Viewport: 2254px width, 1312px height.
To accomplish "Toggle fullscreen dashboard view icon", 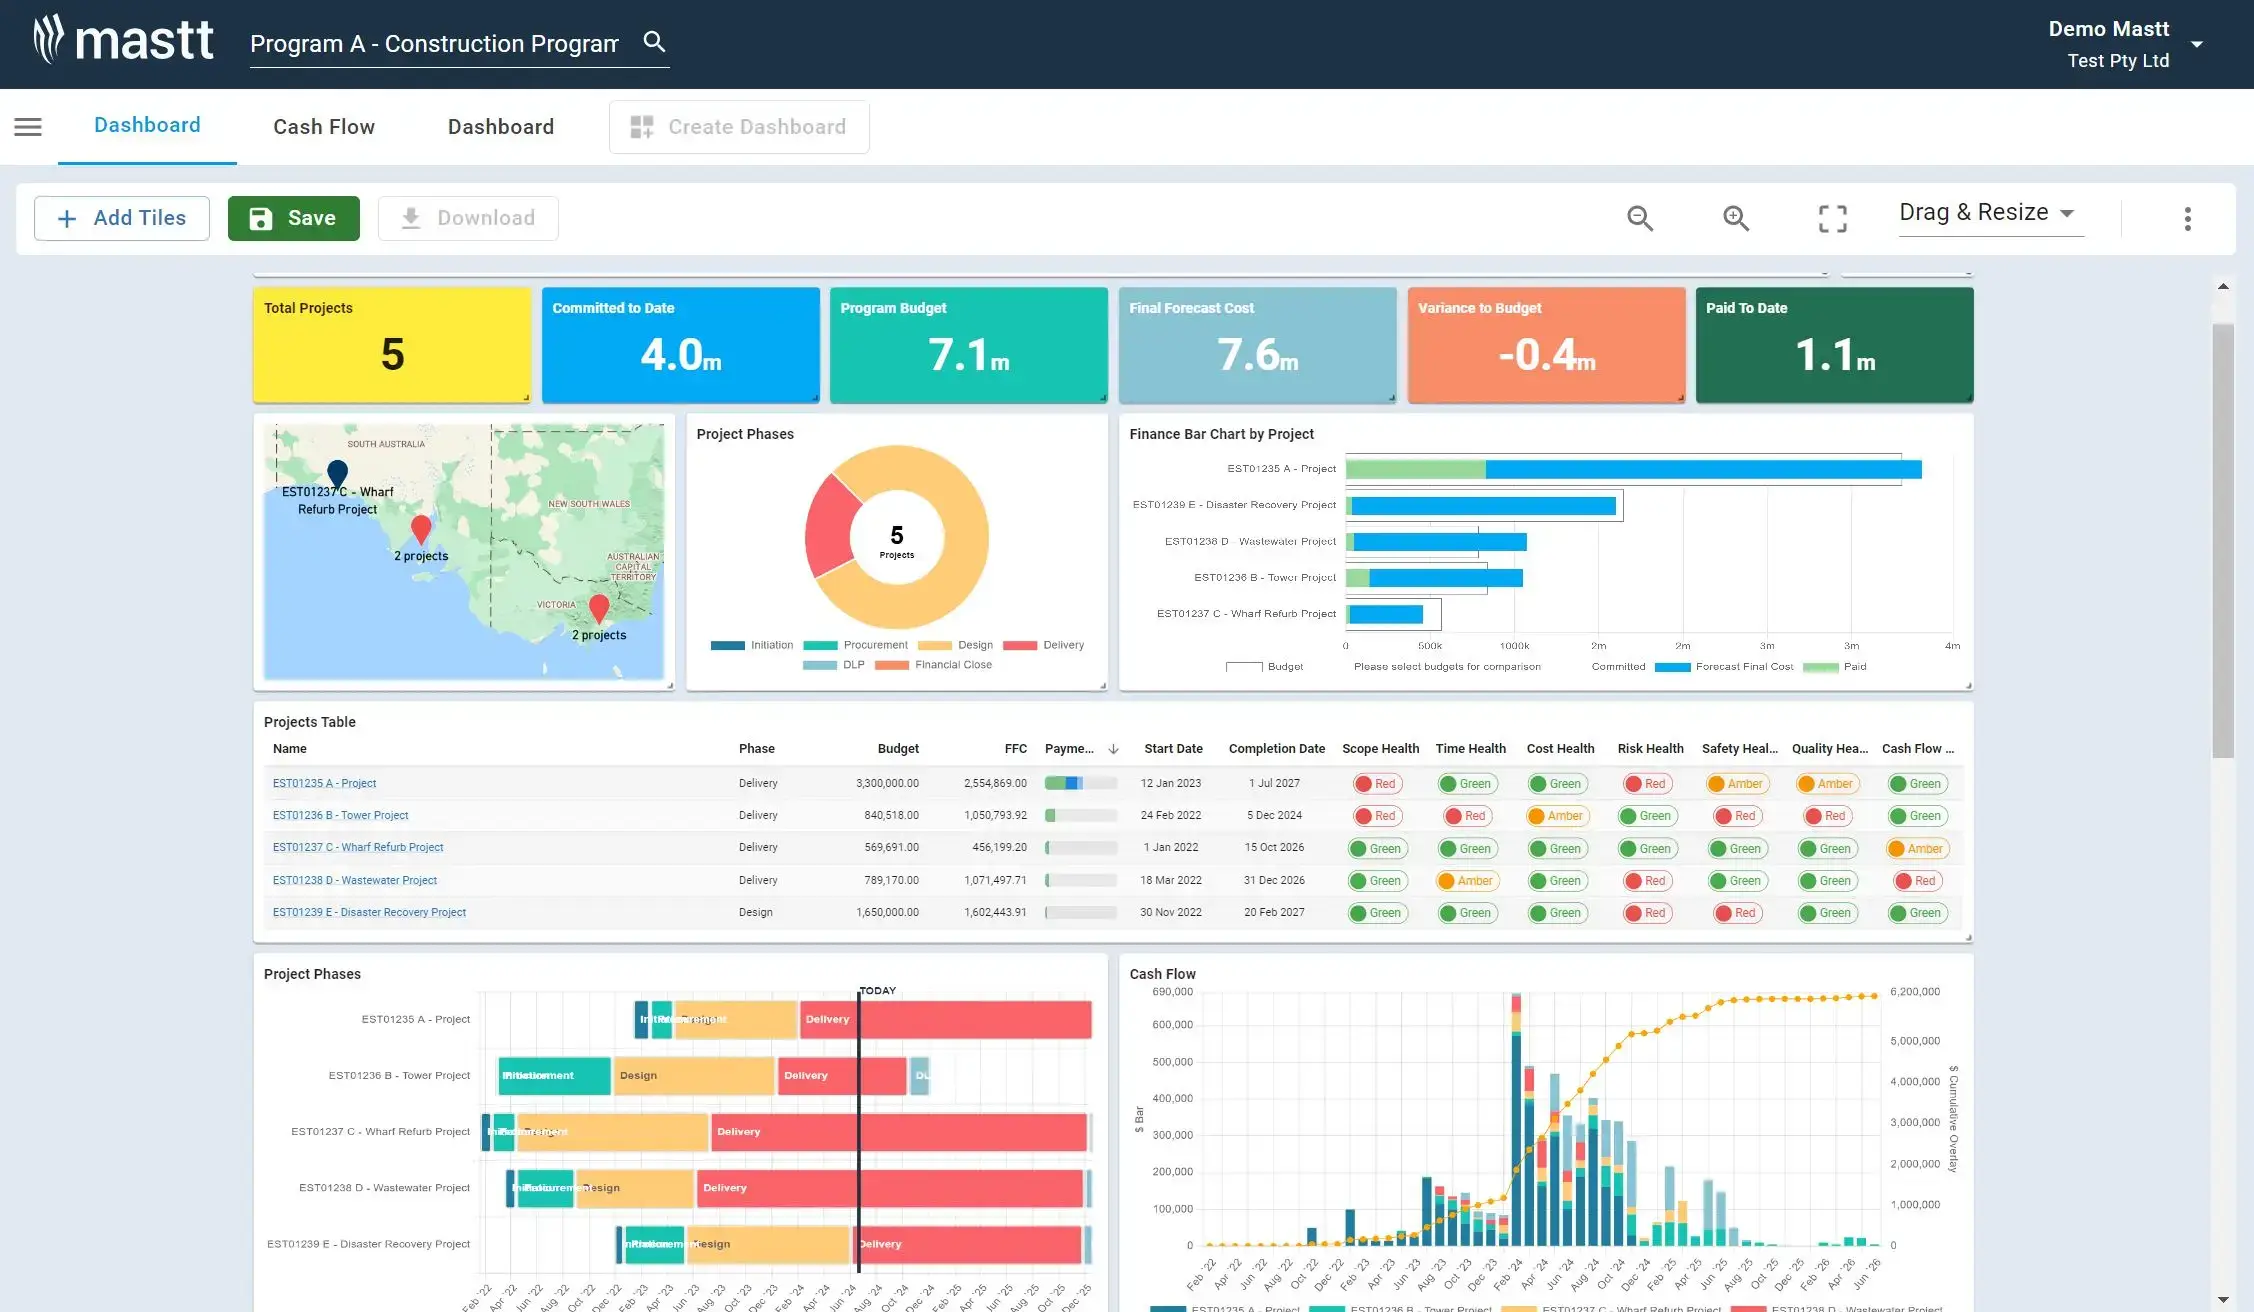I will (1832, 218).
